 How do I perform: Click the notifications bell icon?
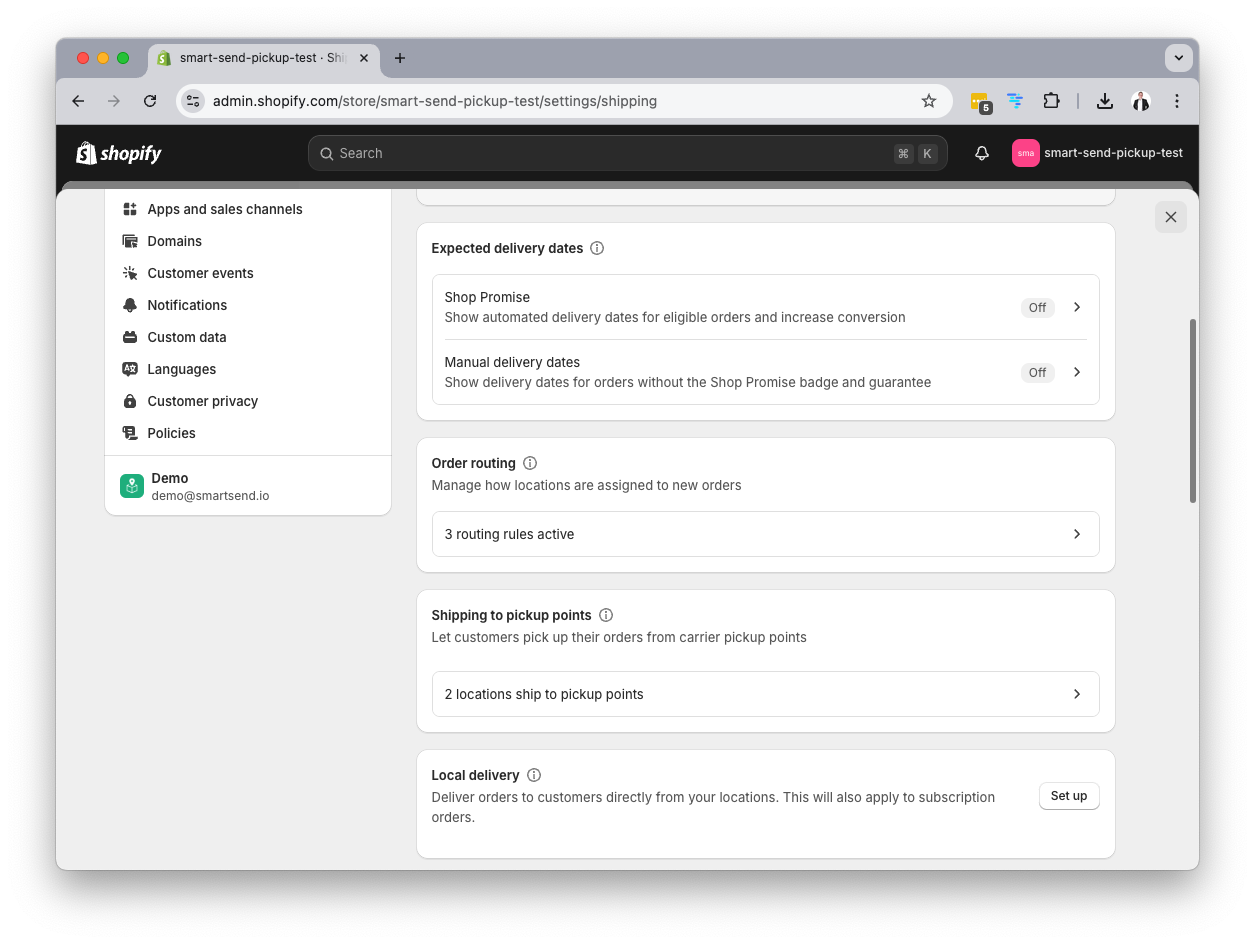[981, 153]
